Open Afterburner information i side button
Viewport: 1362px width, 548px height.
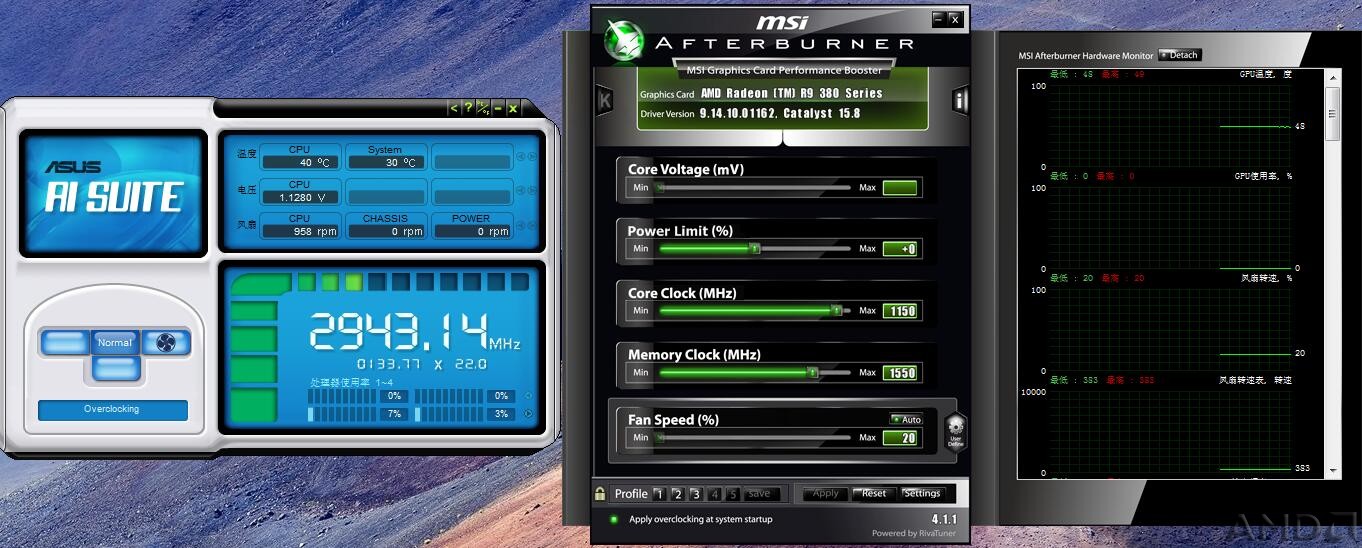(960, 100)
